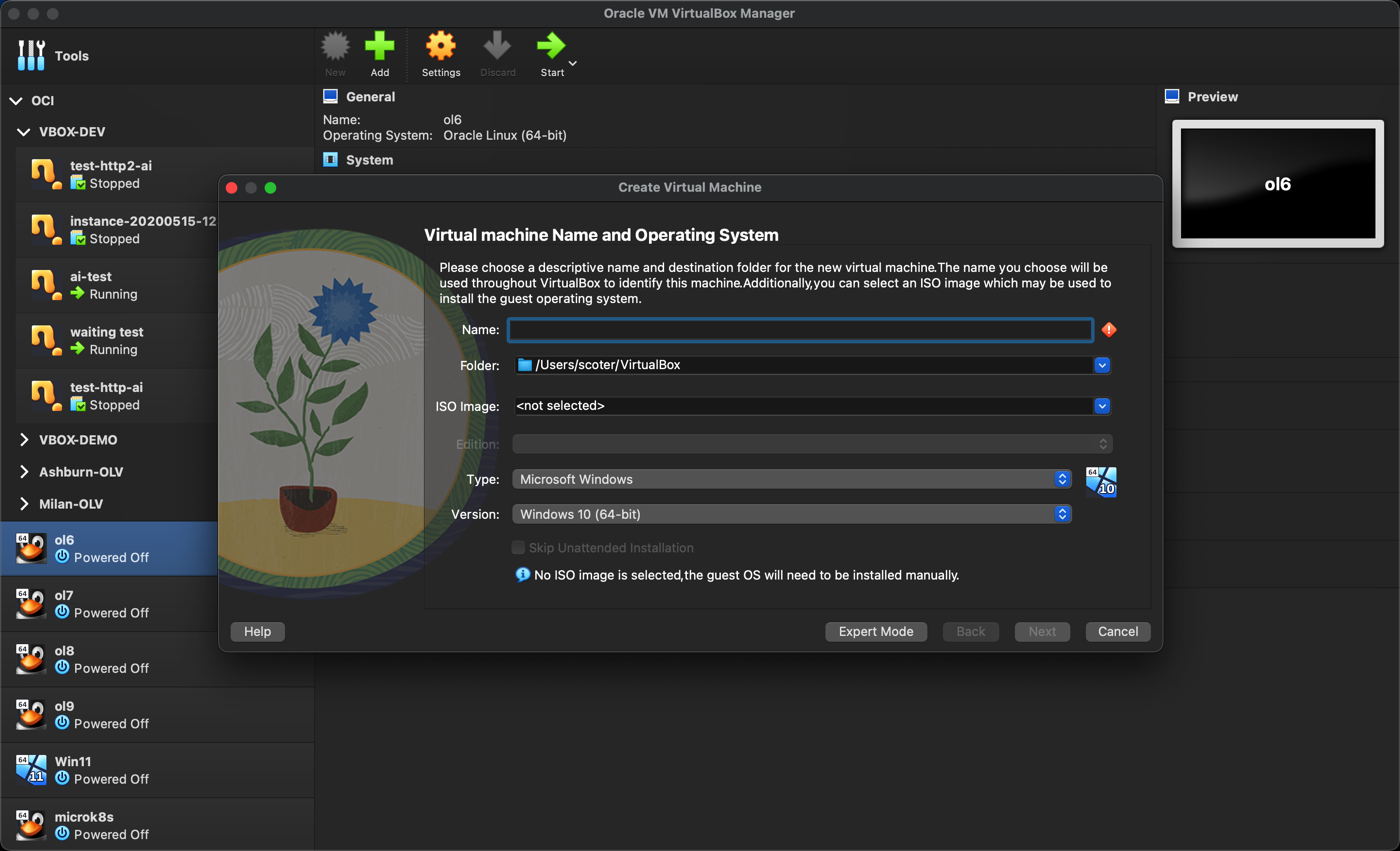Screen dimensions: 1400x851
Task: Click the Tools icon in the sidebar
Action: [x=30, y=53]
